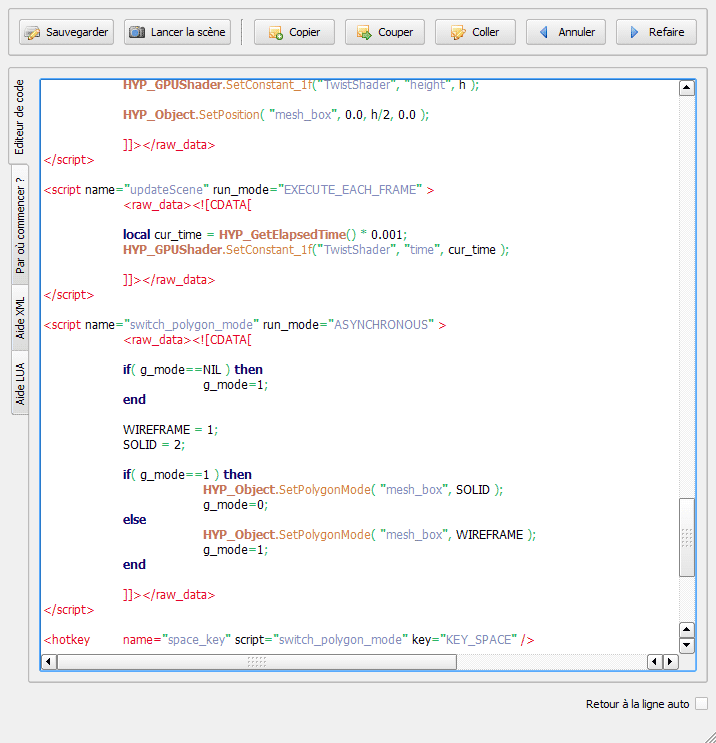Click the "<hotkey" tag
This screenshot has height=743, width=716.
pos(67,640)
